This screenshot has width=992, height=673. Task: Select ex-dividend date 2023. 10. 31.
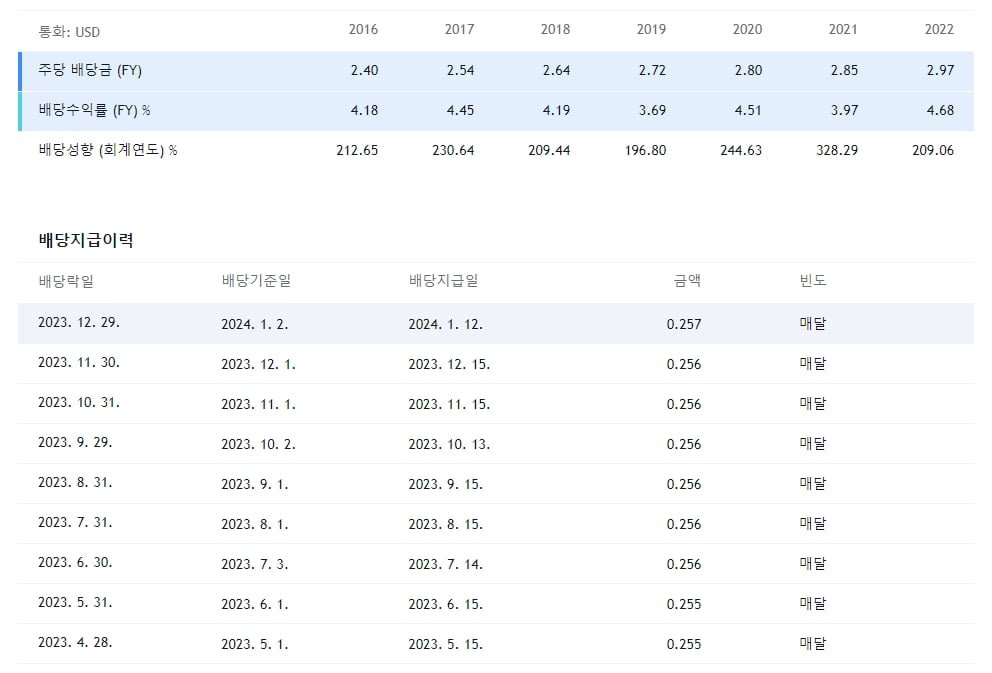[x=79, y=402]
